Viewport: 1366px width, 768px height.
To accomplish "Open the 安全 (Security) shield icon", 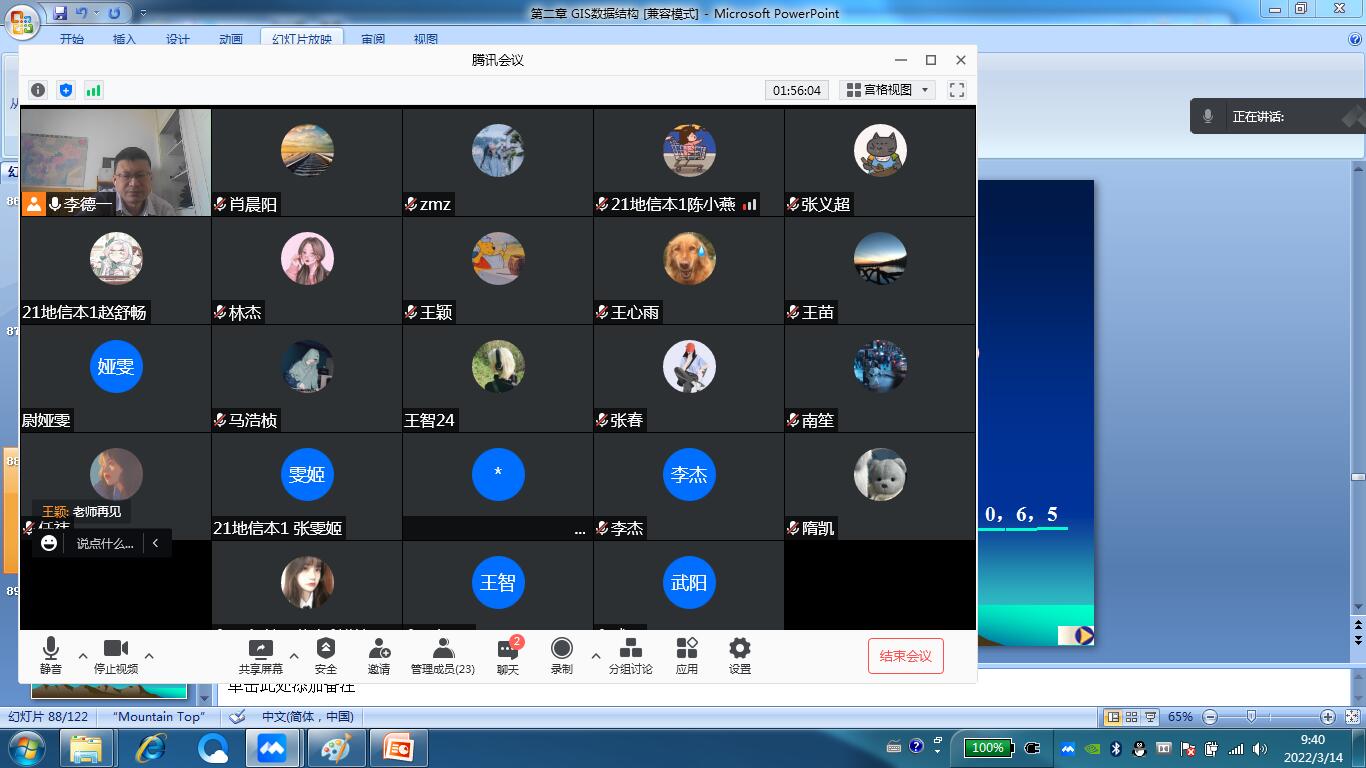I will (x=326, y=655).
